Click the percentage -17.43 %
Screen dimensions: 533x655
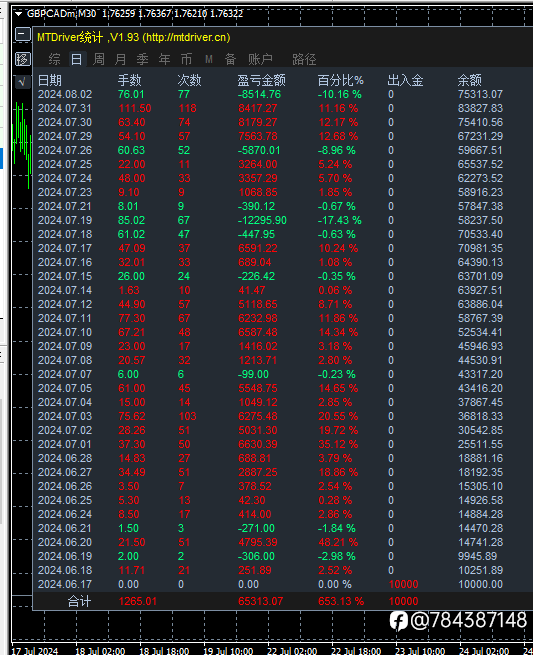(340, 221)
